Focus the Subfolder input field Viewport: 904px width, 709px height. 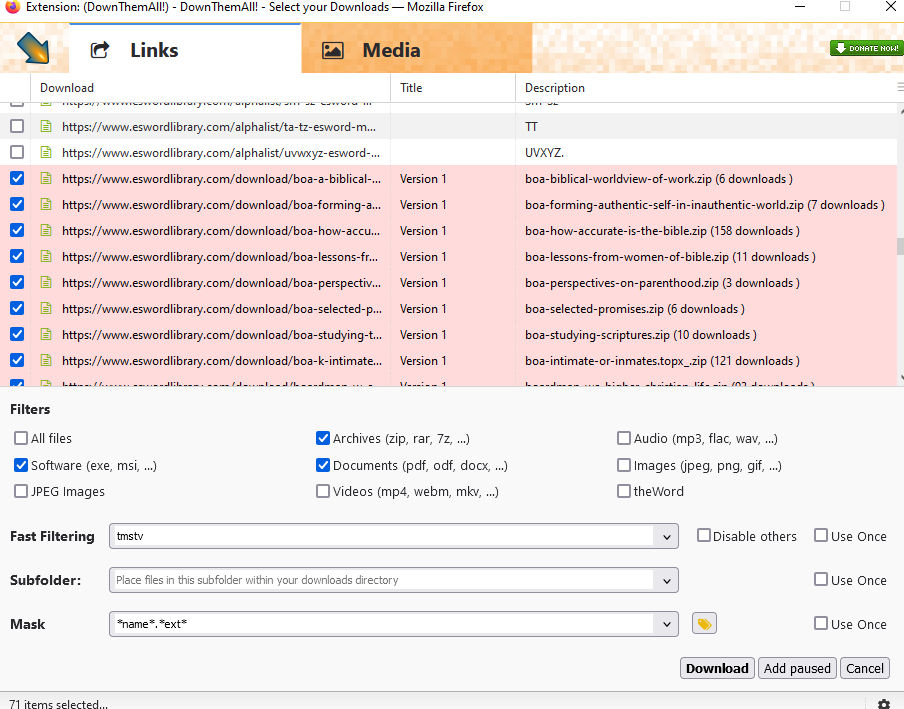point(383,580)
